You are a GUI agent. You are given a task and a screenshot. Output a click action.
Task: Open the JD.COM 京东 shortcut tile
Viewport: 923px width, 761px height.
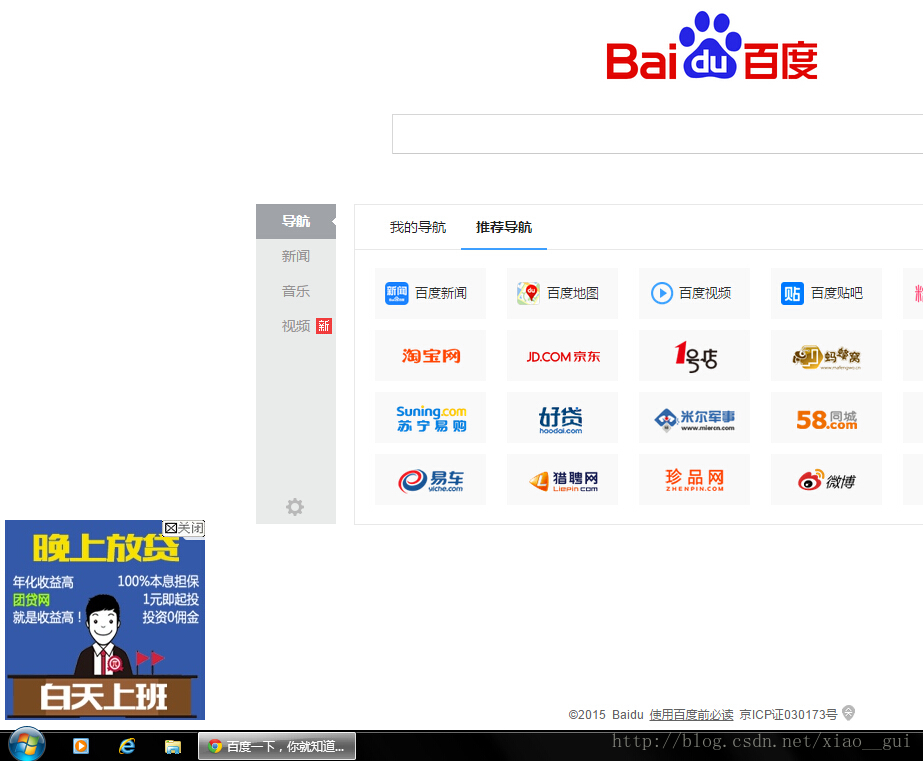click(x=562, y=355)
